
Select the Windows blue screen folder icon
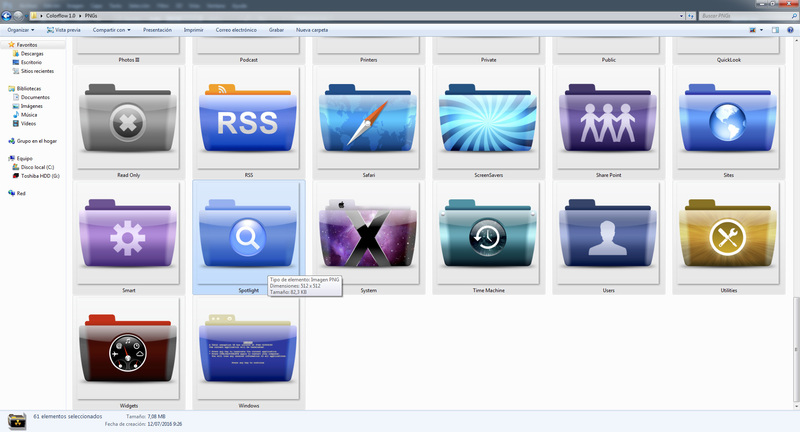(x=248, y=349)
